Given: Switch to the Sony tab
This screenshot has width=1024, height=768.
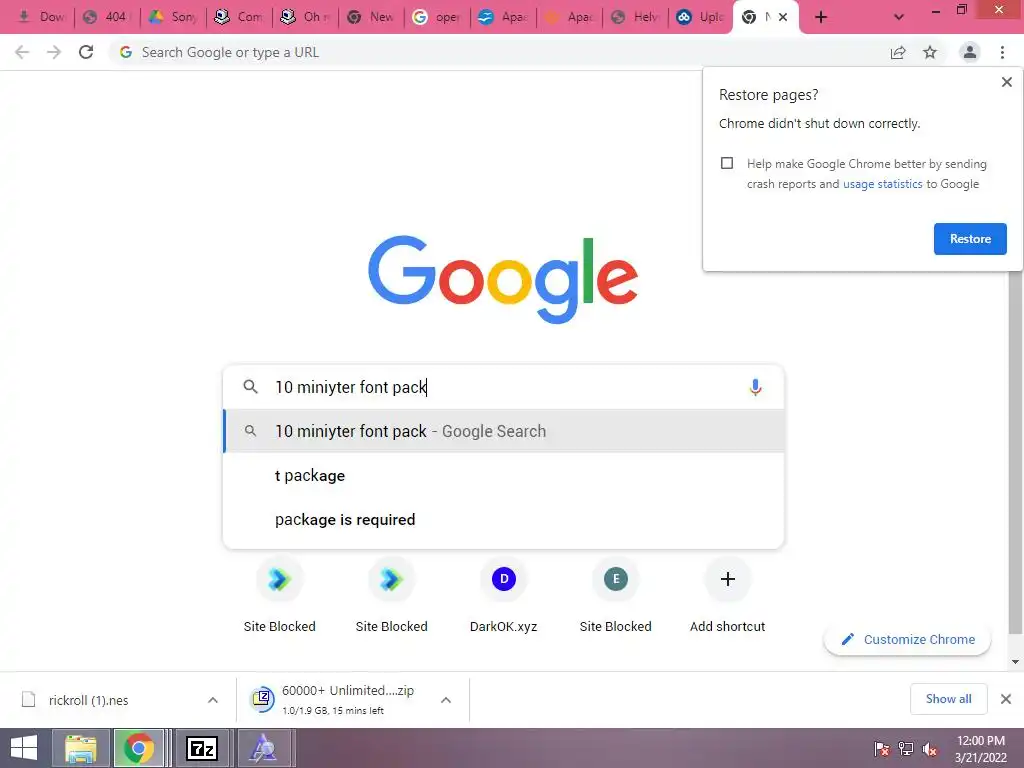Looking at the screenshot, I should tap(173, 17).
